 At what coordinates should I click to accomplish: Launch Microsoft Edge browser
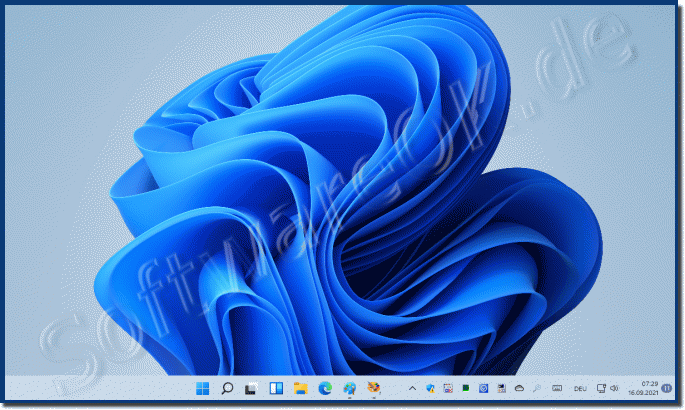(325, 388)
